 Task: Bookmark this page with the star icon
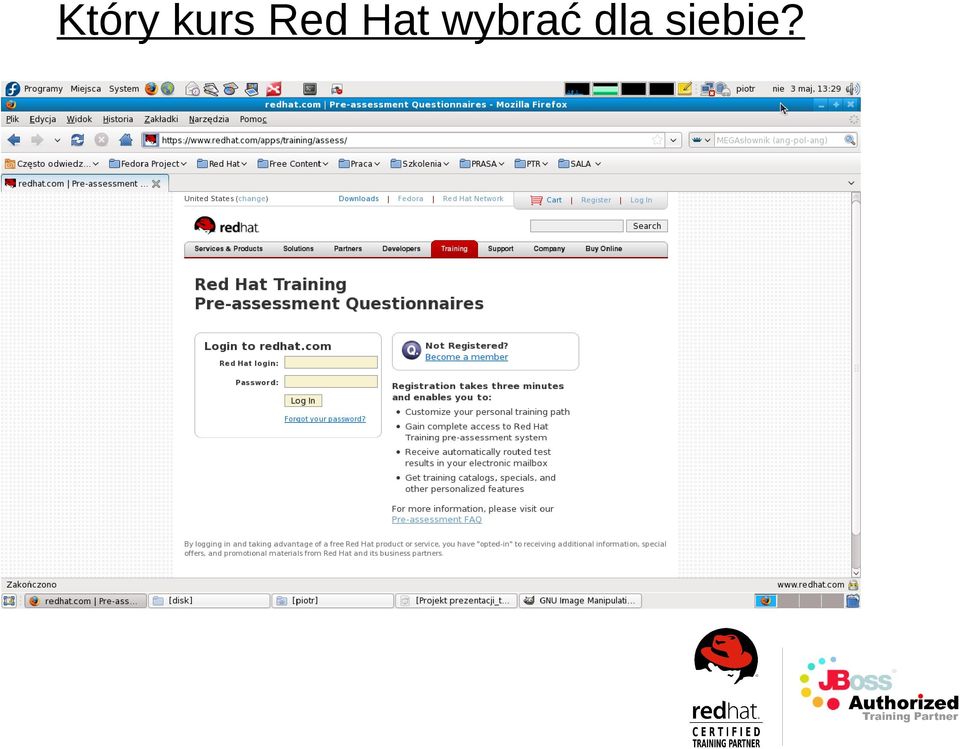(658, 140)
